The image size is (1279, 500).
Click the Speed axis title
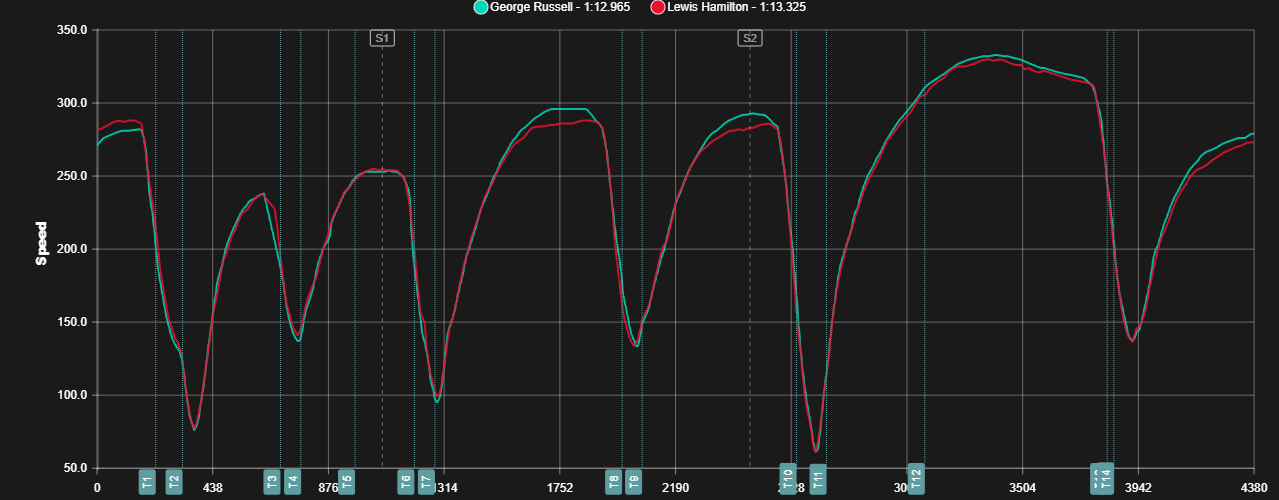(x=41, y=243)
